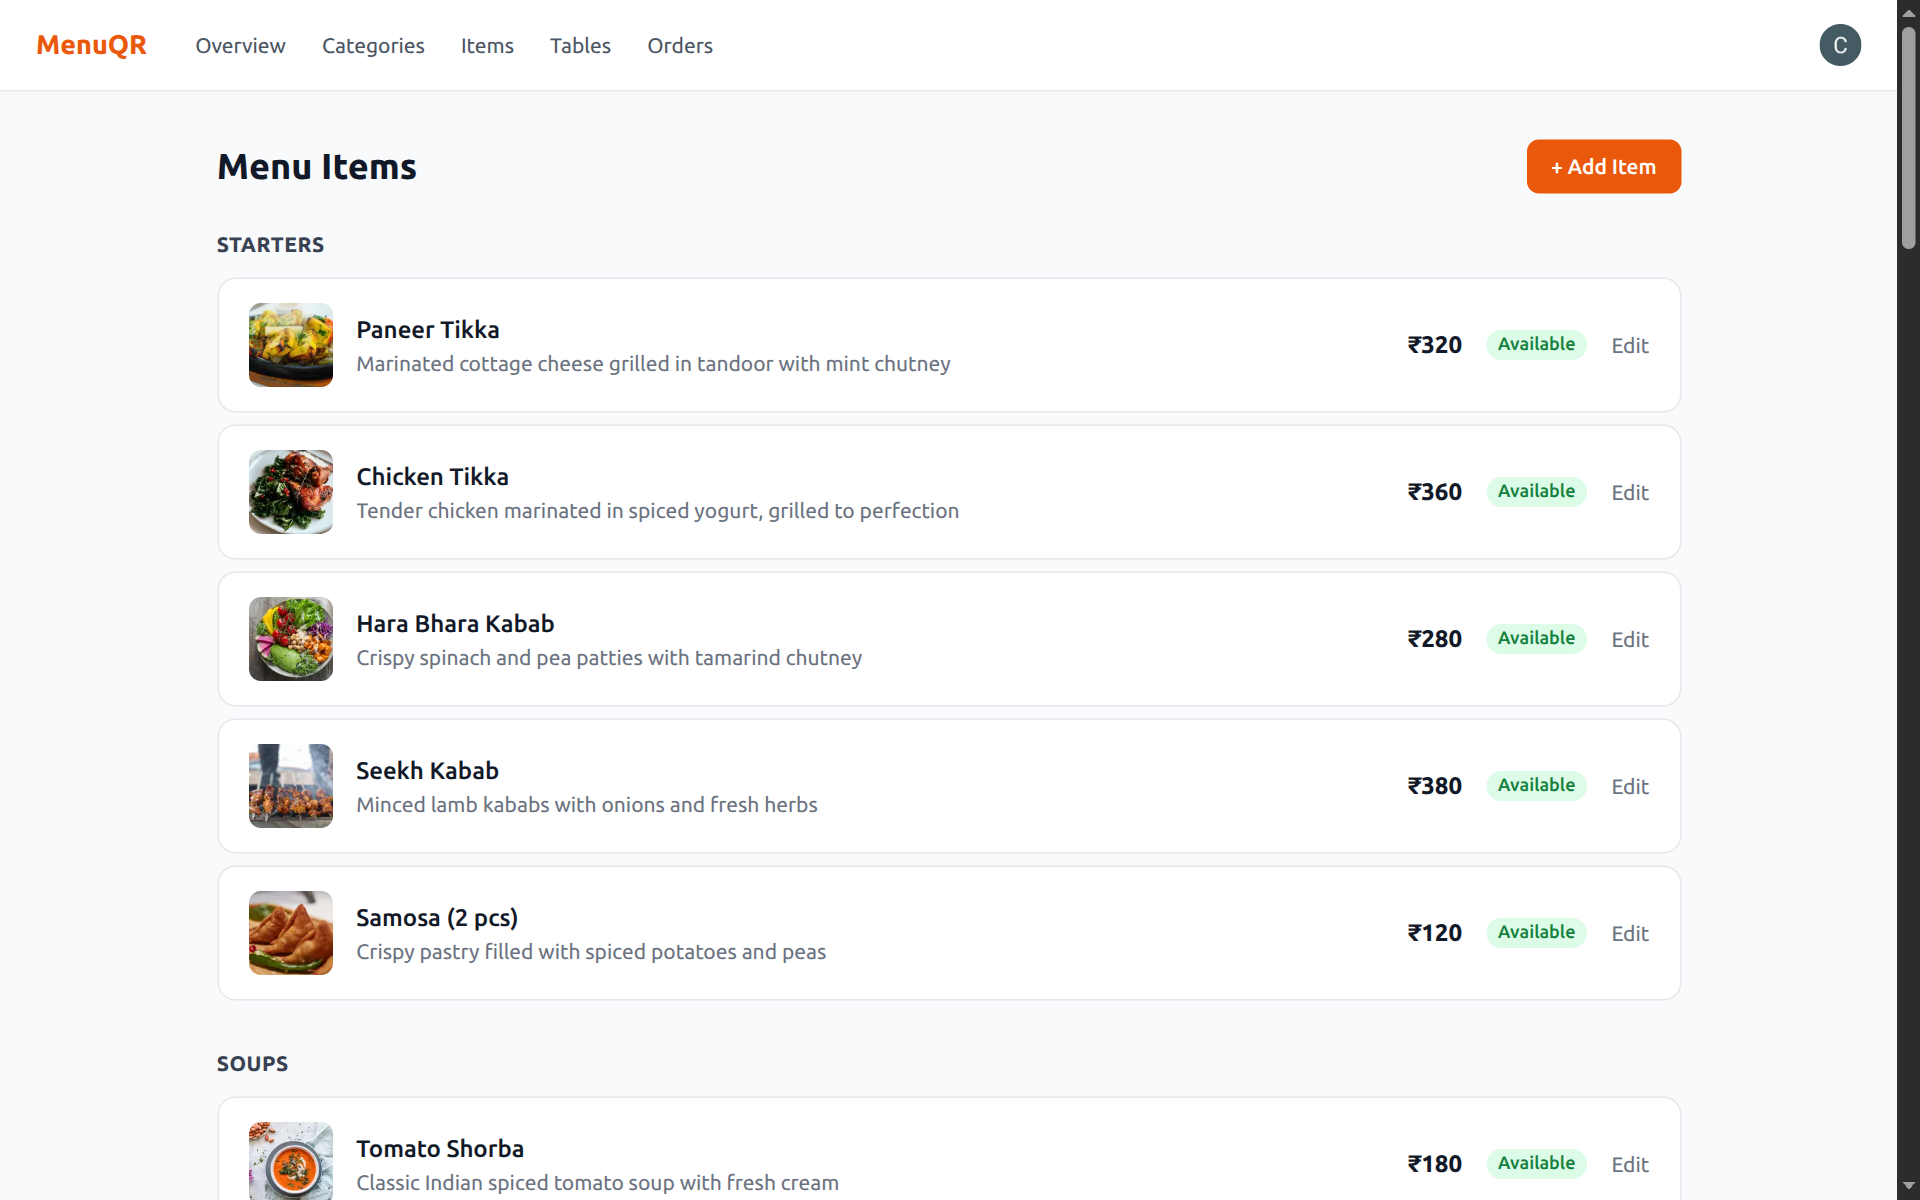Click the minced lamb kababs description
Viewport: 1920px width, 1200px height.
pos(587,805)
